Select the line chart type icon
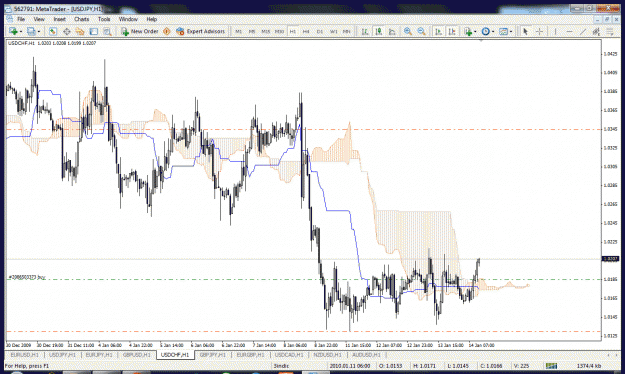 pos(392,31)
